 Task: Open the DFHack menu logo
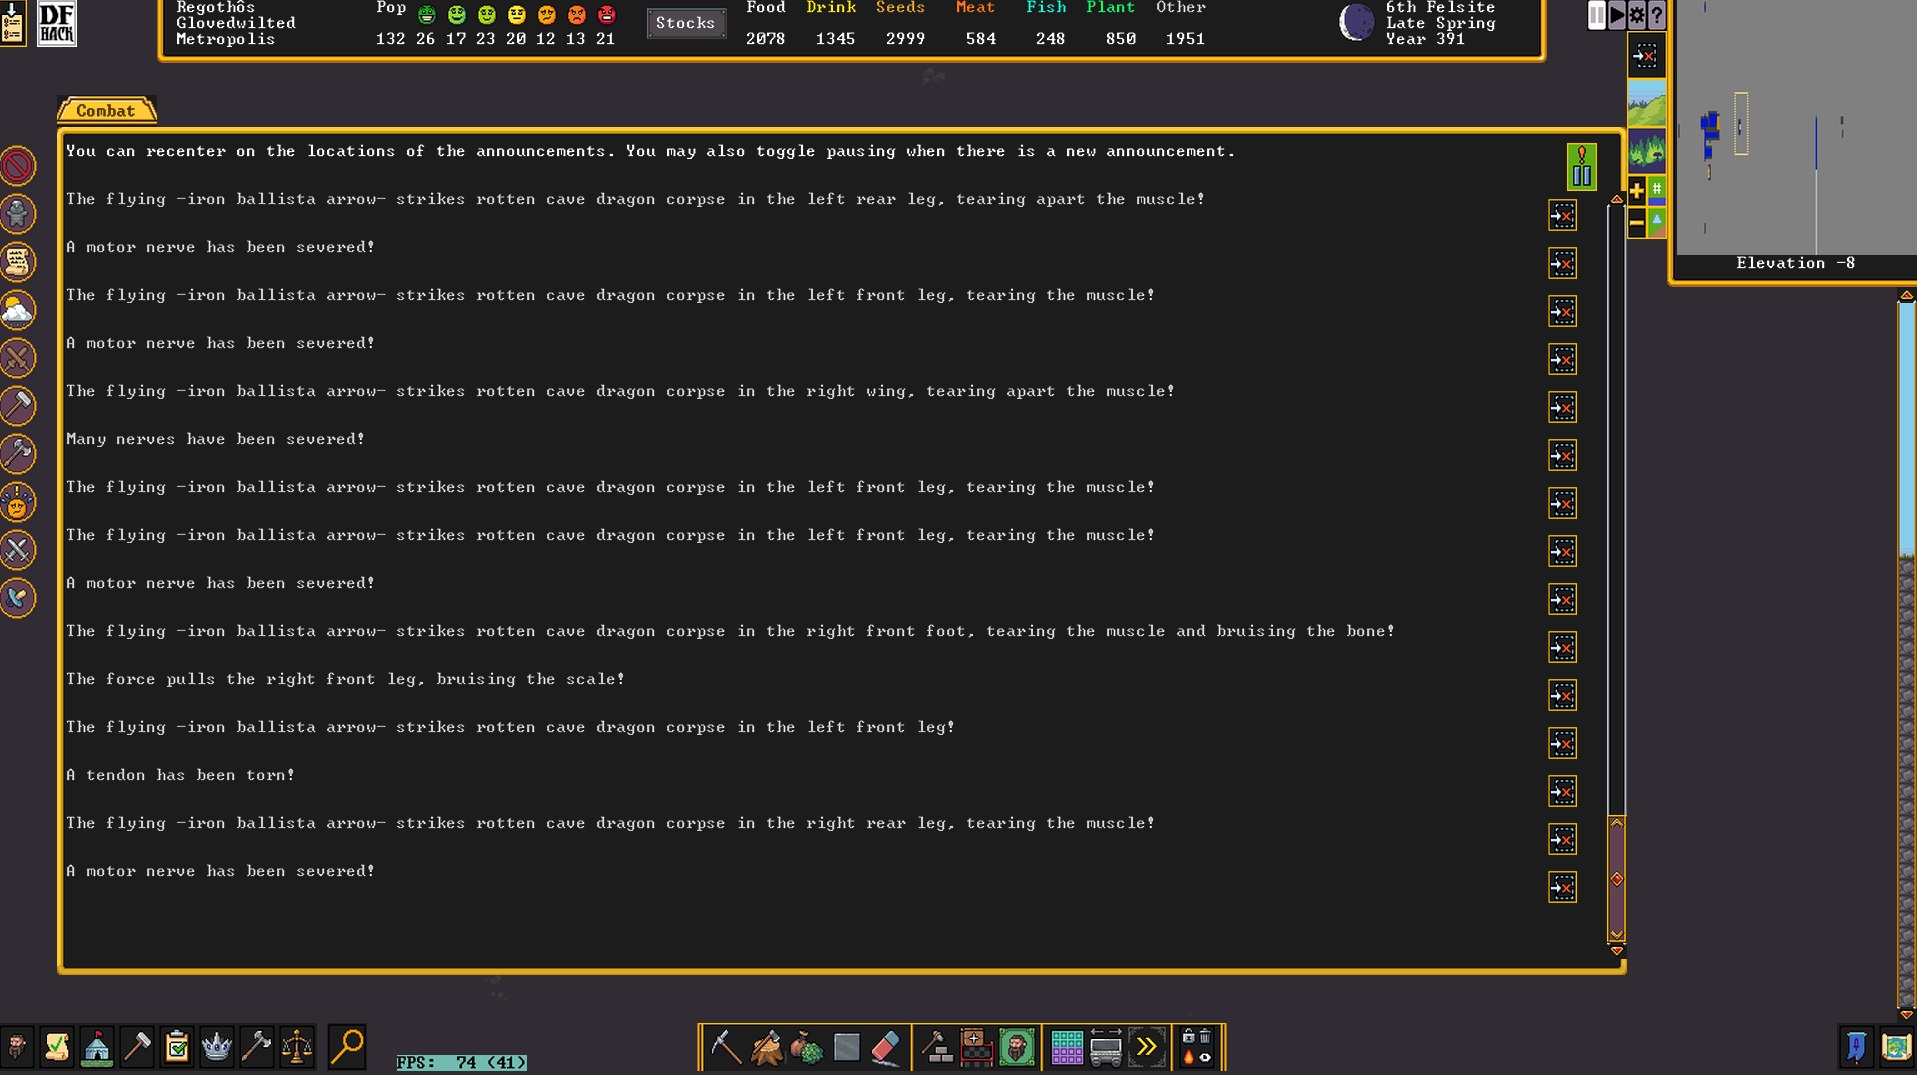click(x=56, y=23)
